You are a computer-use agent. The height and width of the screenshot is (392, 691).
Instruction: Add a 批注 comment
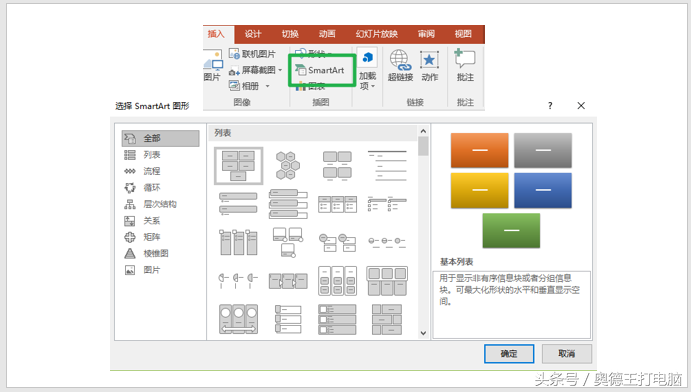click(465, 65)
